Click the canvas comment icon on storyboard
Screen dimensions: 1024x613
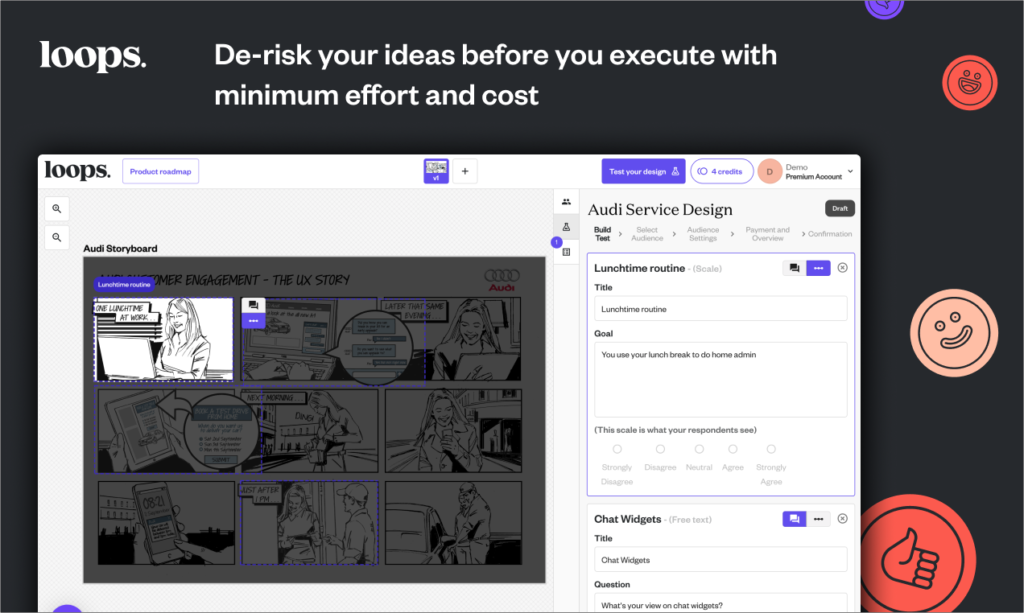click(253, 305)
